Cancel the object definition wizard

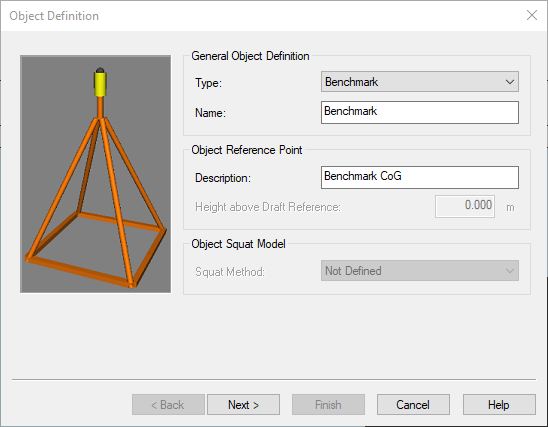(x=413, y=405)
